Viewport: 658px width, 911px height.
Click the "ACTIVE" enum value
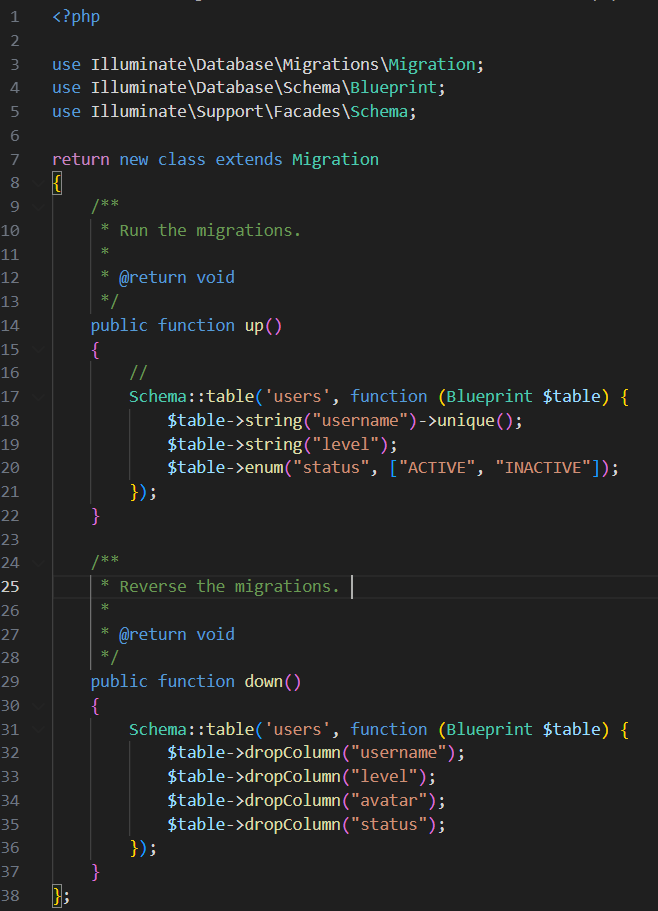tap(437, 468)
